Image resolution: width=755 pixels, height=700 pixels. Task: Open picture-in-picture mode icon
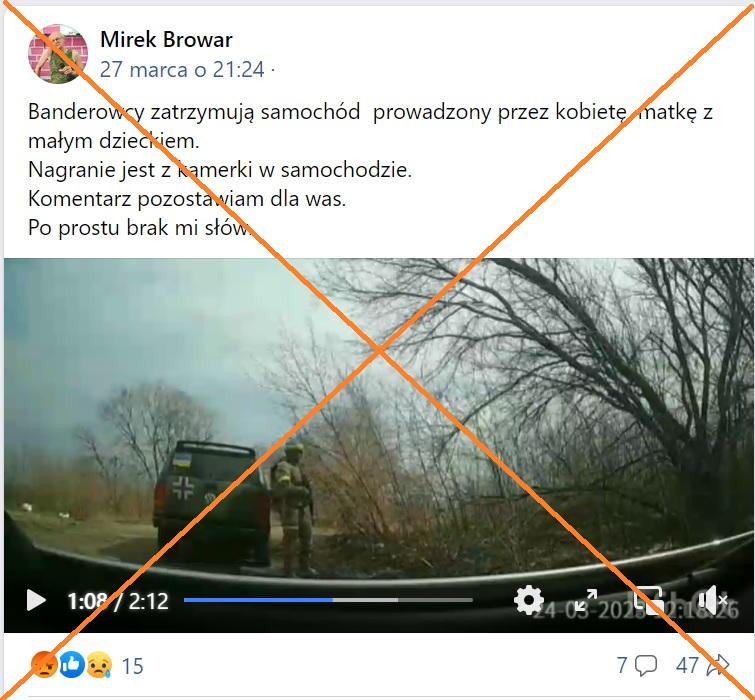click(648, 600)
